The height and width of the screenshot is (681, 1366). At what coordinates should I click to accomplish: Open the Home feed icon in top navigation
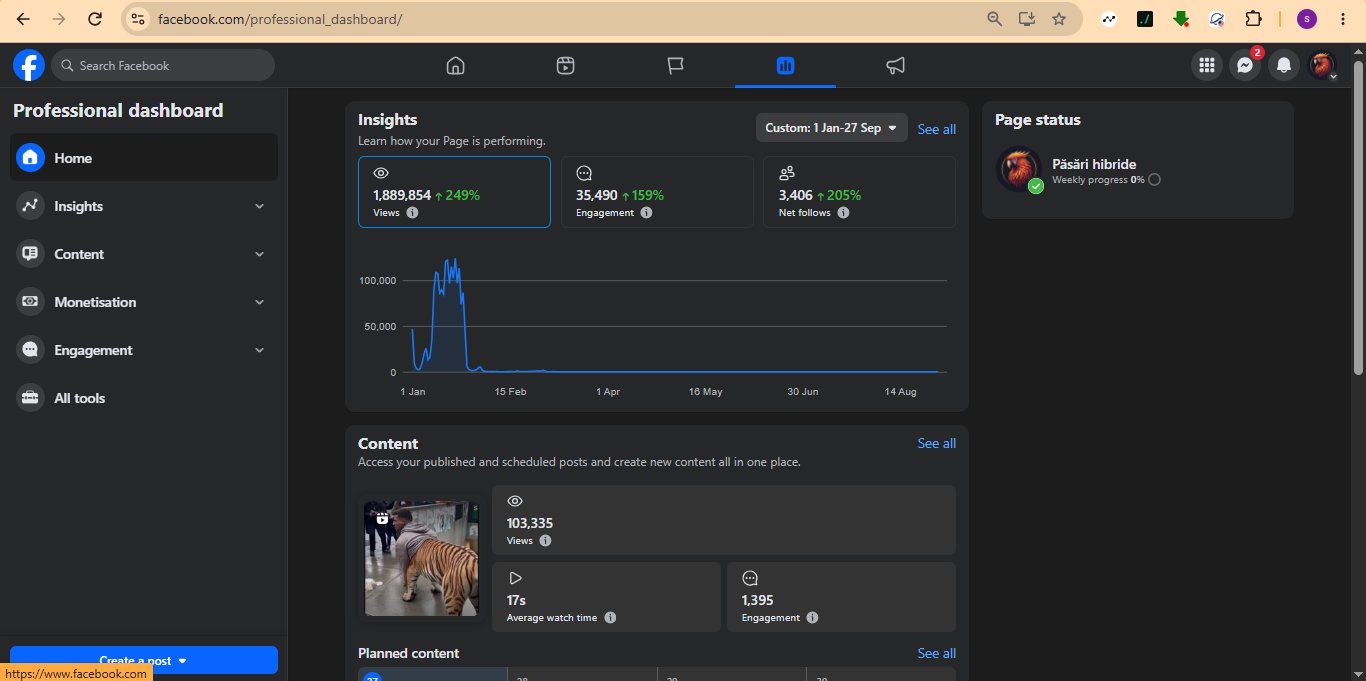(455, 66)
